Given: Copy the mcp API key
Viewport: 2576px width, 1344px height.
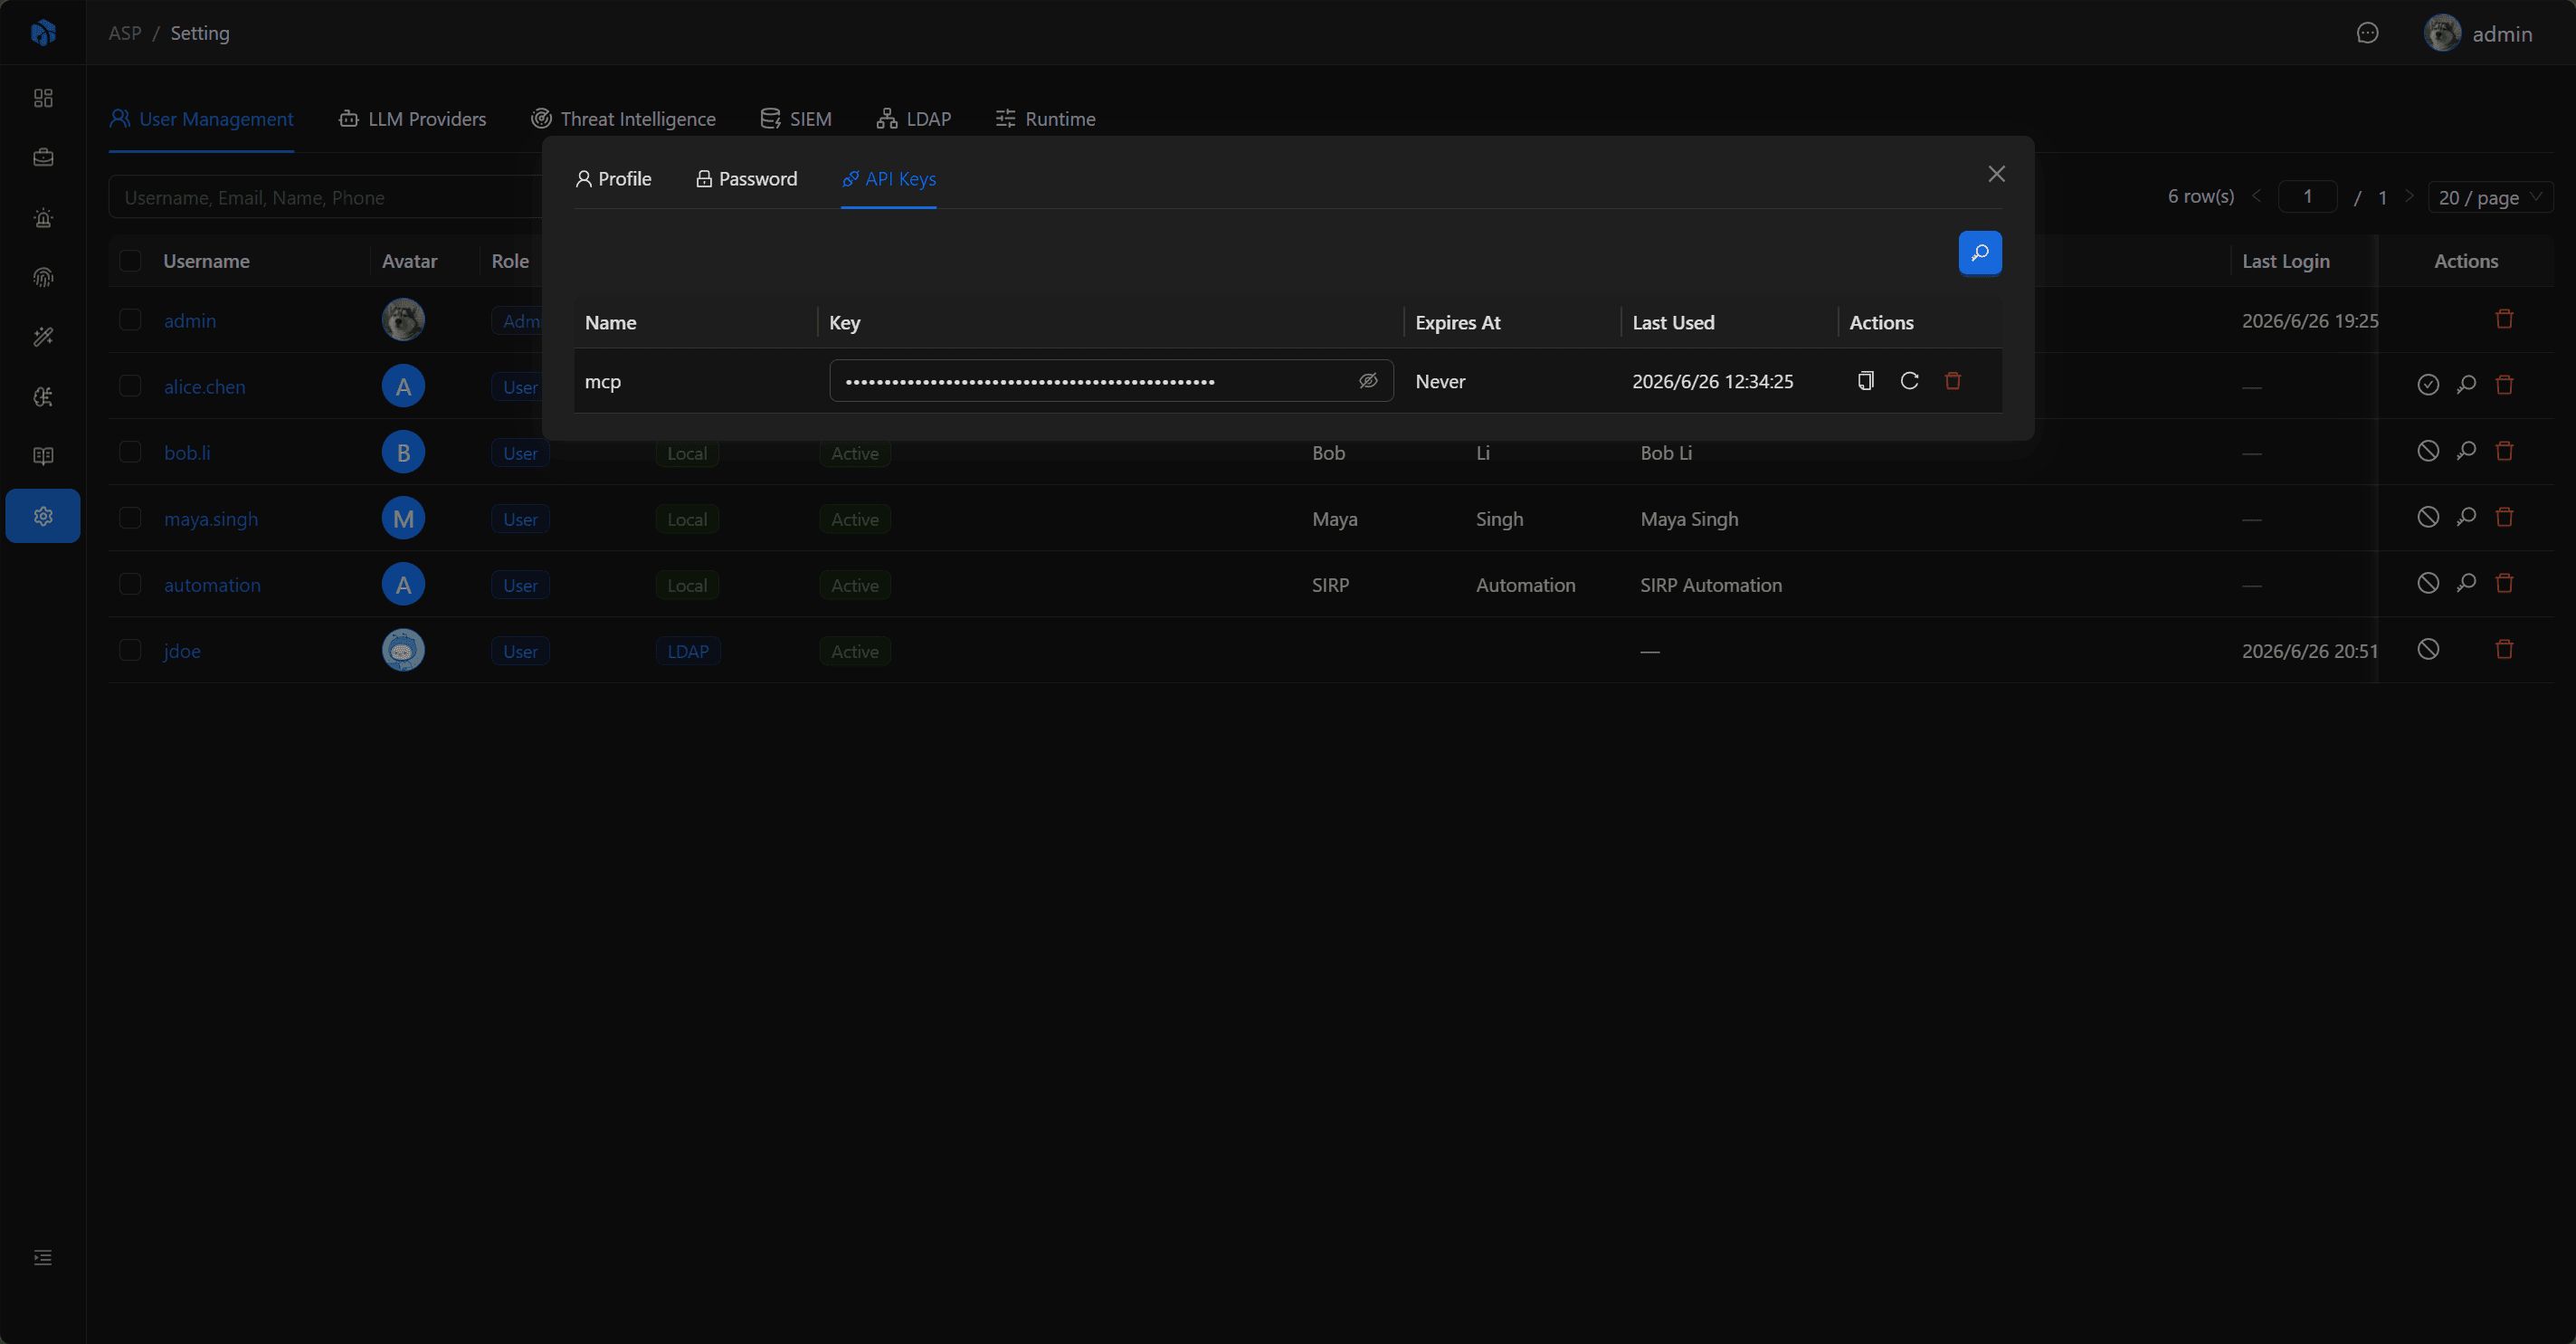Looking at the screenshot, I should click(x=1865, y=381).
